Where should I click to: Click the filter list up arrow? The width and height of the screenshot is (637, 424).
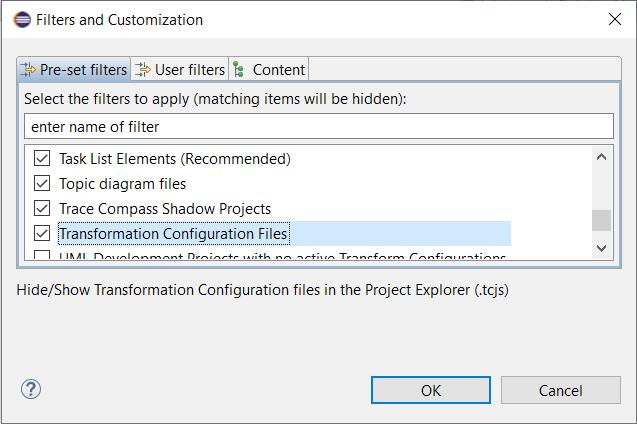[x=602, y=157]
